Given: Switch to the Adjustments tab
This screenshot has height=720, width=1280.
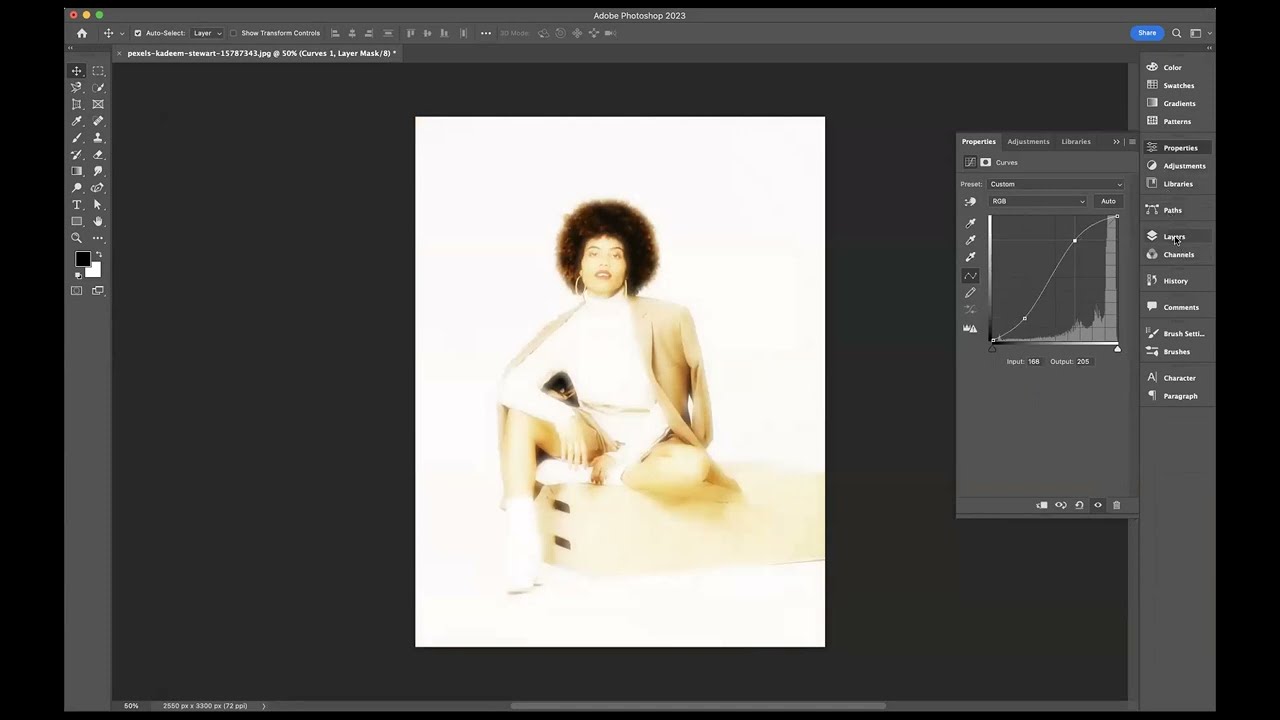Looking at the screenshot, I should click(1028, 142).
